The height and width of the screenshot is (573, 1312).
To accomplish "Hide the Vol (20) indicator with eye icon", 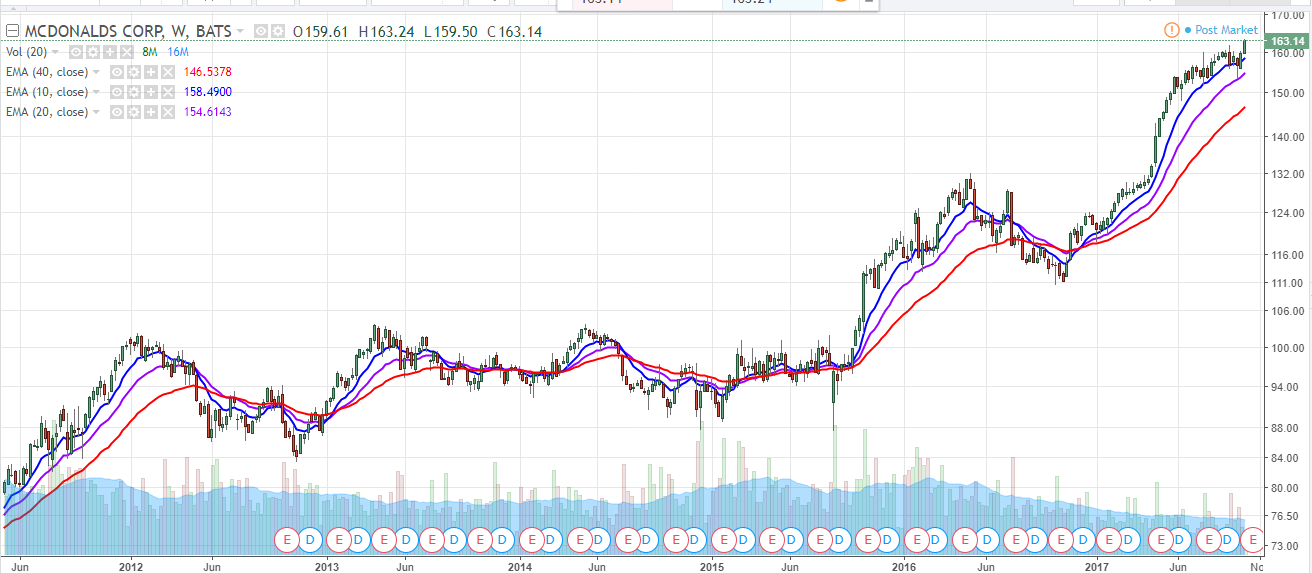I will pos(76,52).
